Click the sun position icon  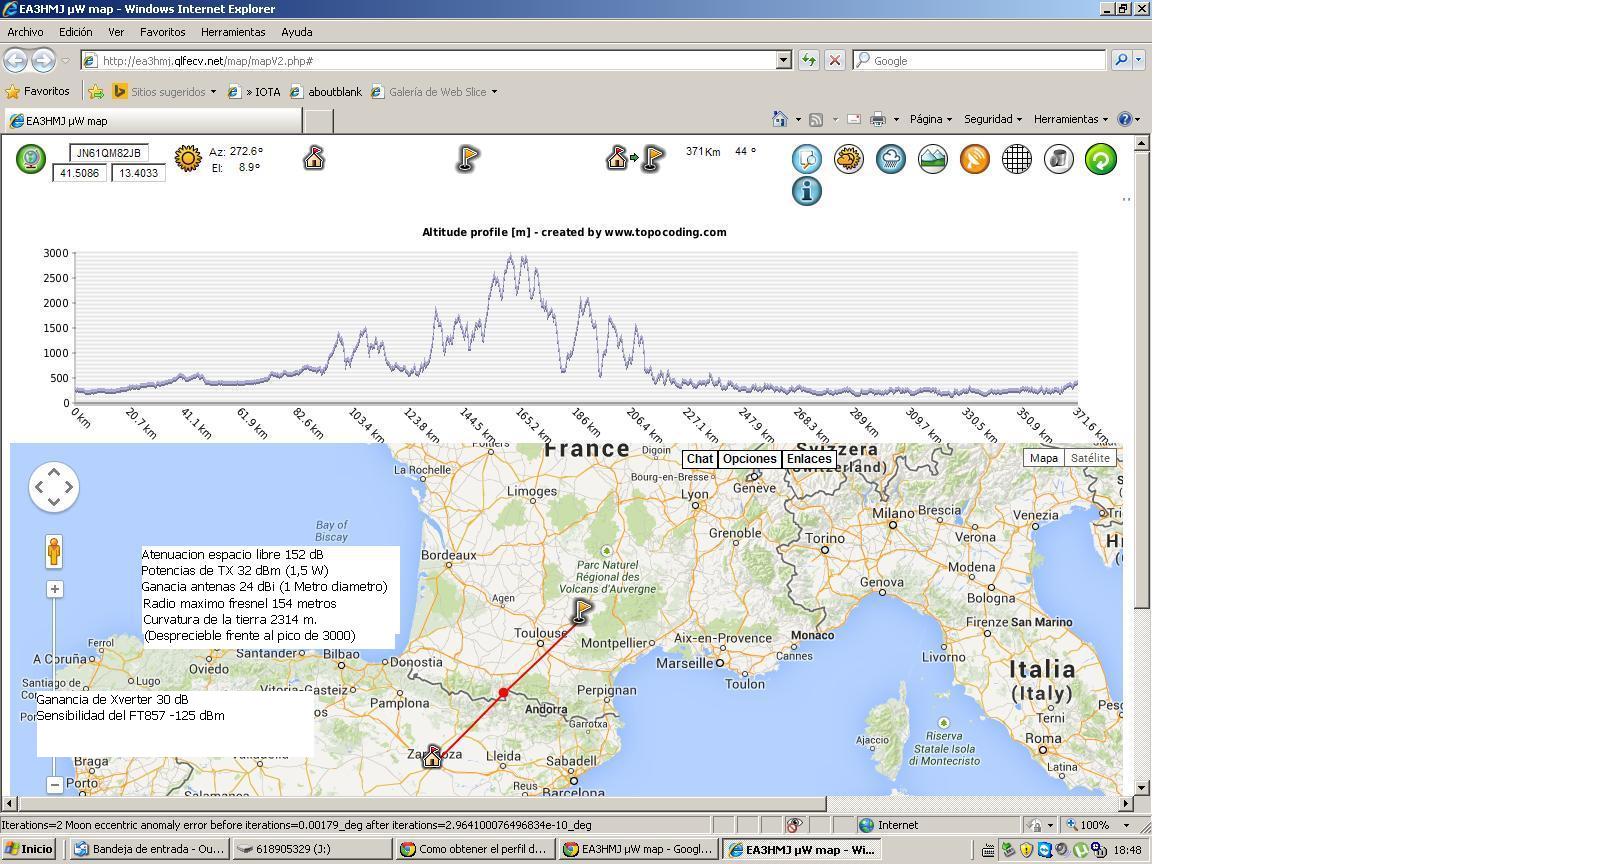pos(187,159)
